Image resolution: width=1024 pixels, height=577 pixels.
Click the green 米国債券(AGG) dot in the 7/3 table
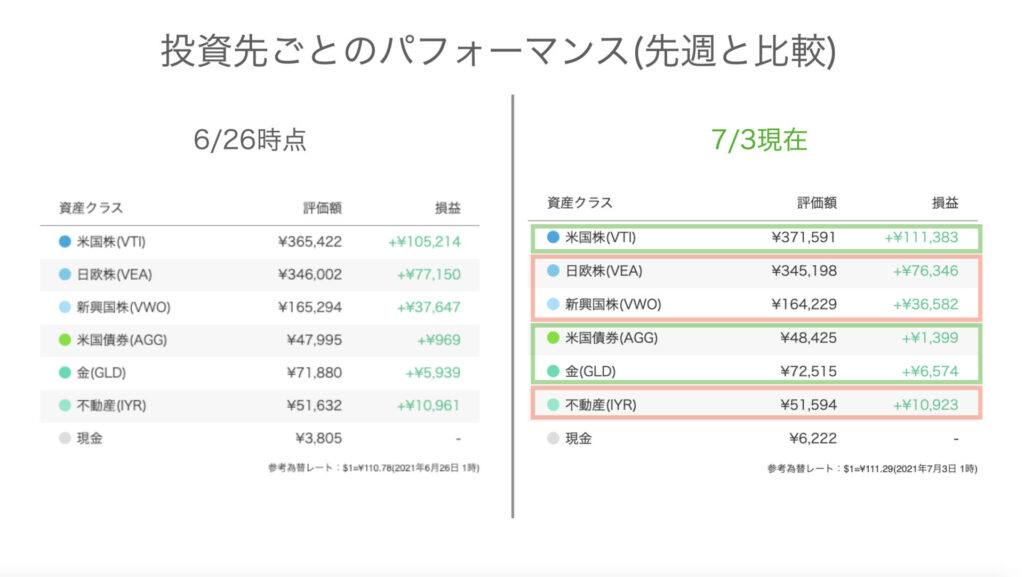(553, 338)
